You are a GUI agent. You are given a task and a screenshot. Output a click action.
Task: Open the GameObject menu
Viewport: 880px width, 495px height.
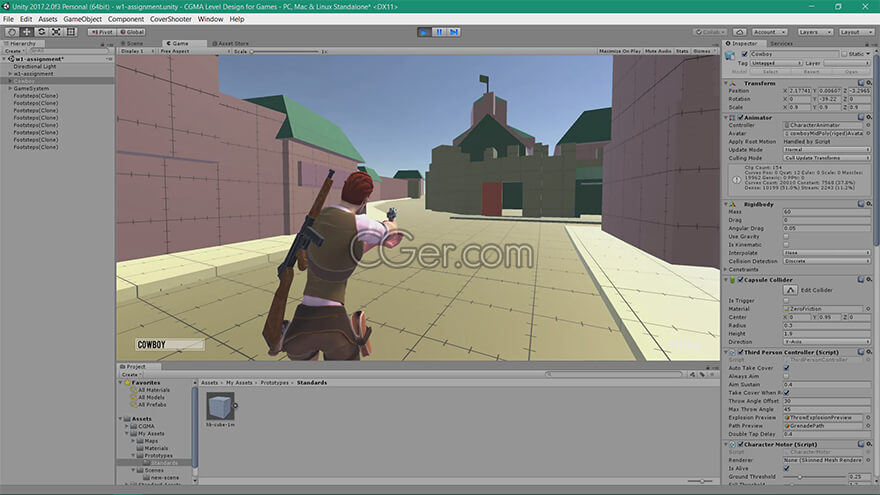pyautogui.click(x=82, y=19)
